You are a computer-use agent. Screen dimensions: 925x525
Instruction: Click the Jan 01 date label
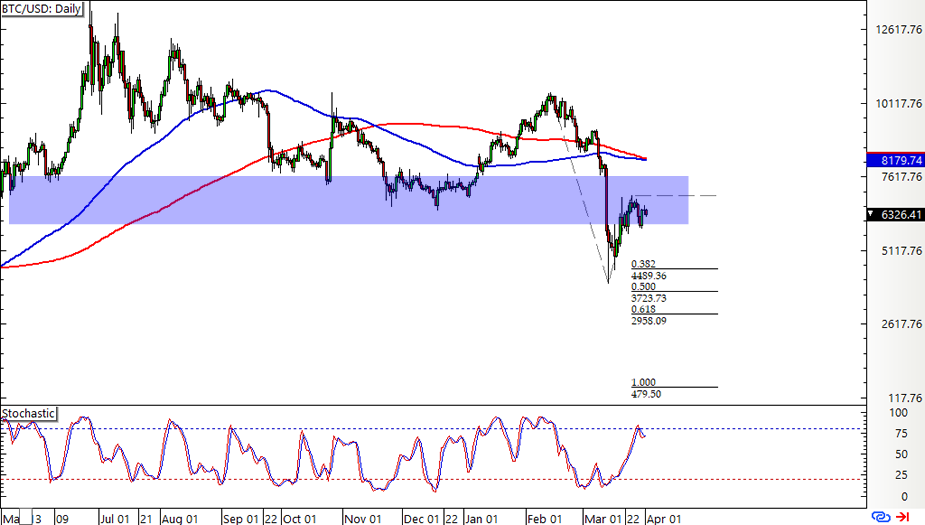pyautogui.click(x=481, y=519)
